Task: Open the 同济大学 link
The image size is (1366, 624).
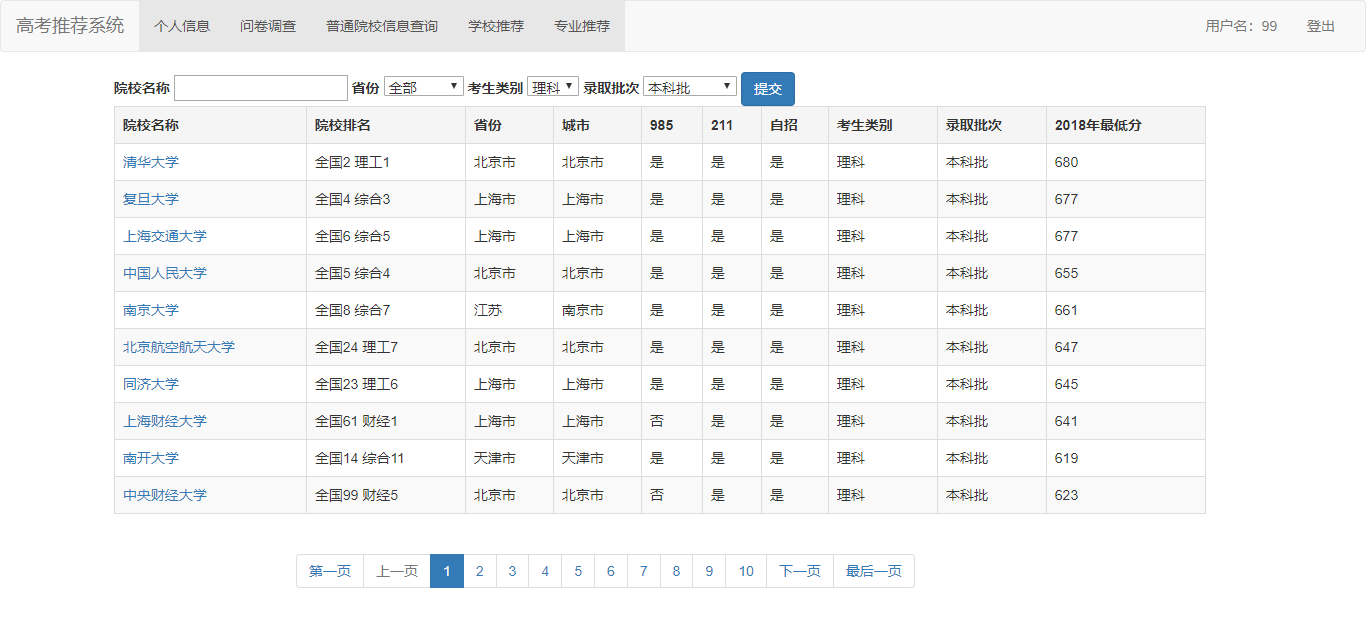Action: tap(151, 384)
